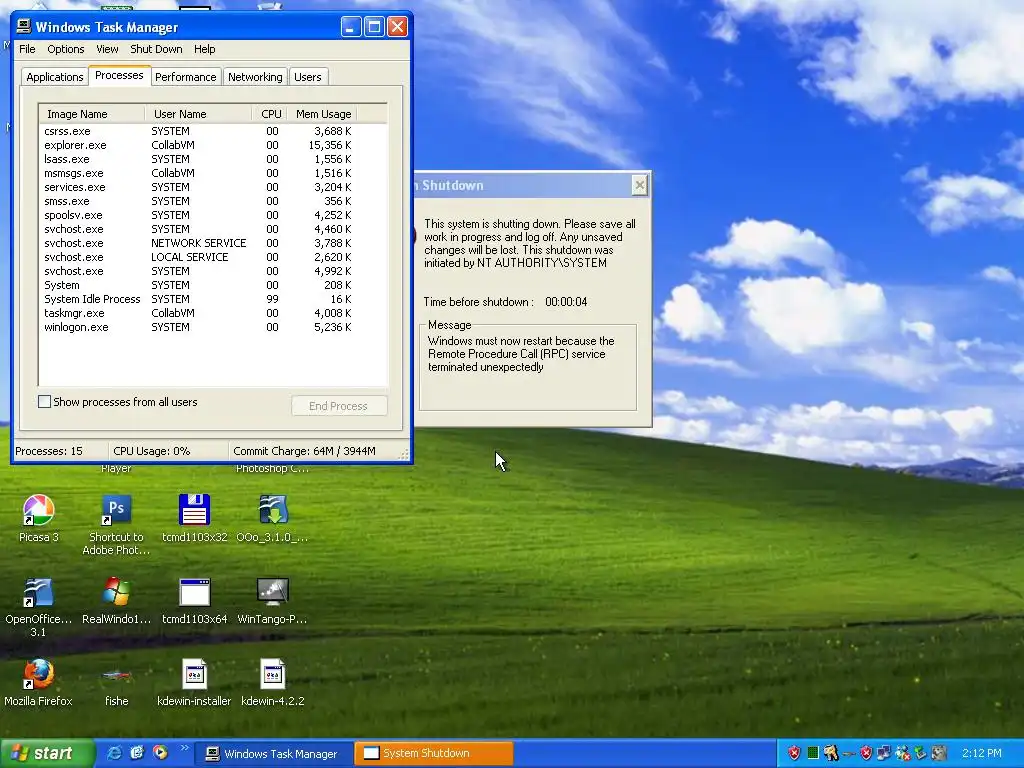
Task: Click the End Process button
Action: (339, 406)
